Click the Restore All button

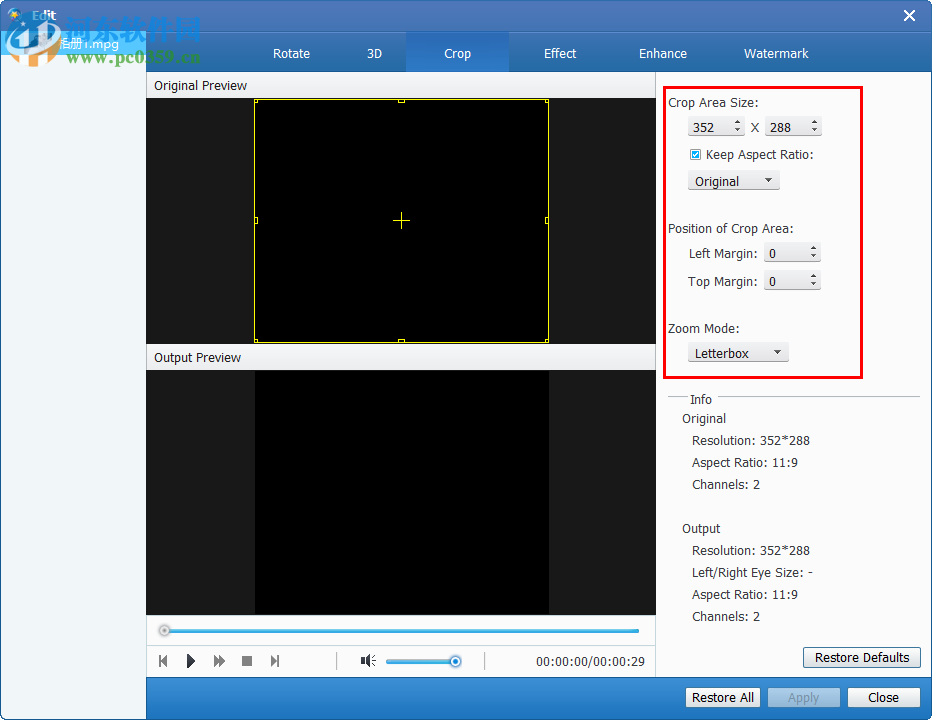click(722, 697)
